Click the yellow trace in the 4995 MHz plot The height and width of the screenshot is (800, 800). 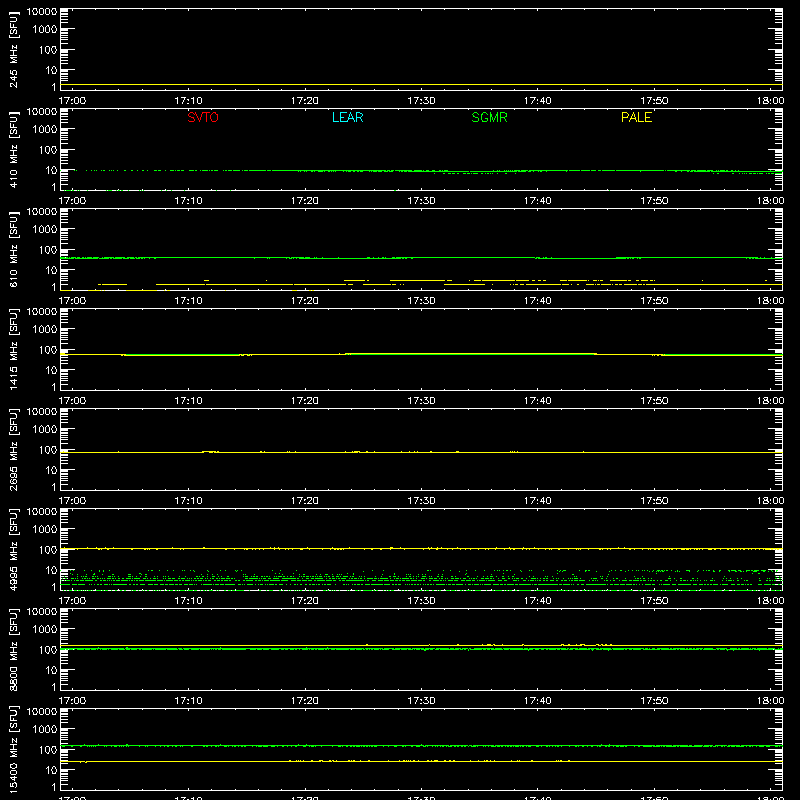pyautogui.click(x=421, y=549)
